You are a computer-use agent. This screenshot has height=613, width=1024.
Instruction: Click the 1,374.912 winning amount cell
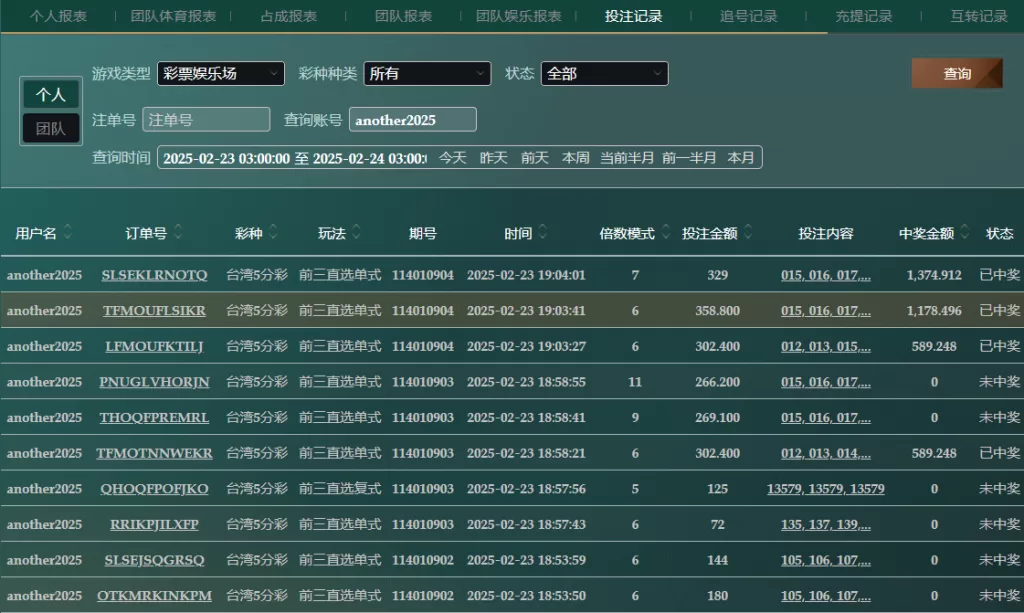tap(934, 275)
